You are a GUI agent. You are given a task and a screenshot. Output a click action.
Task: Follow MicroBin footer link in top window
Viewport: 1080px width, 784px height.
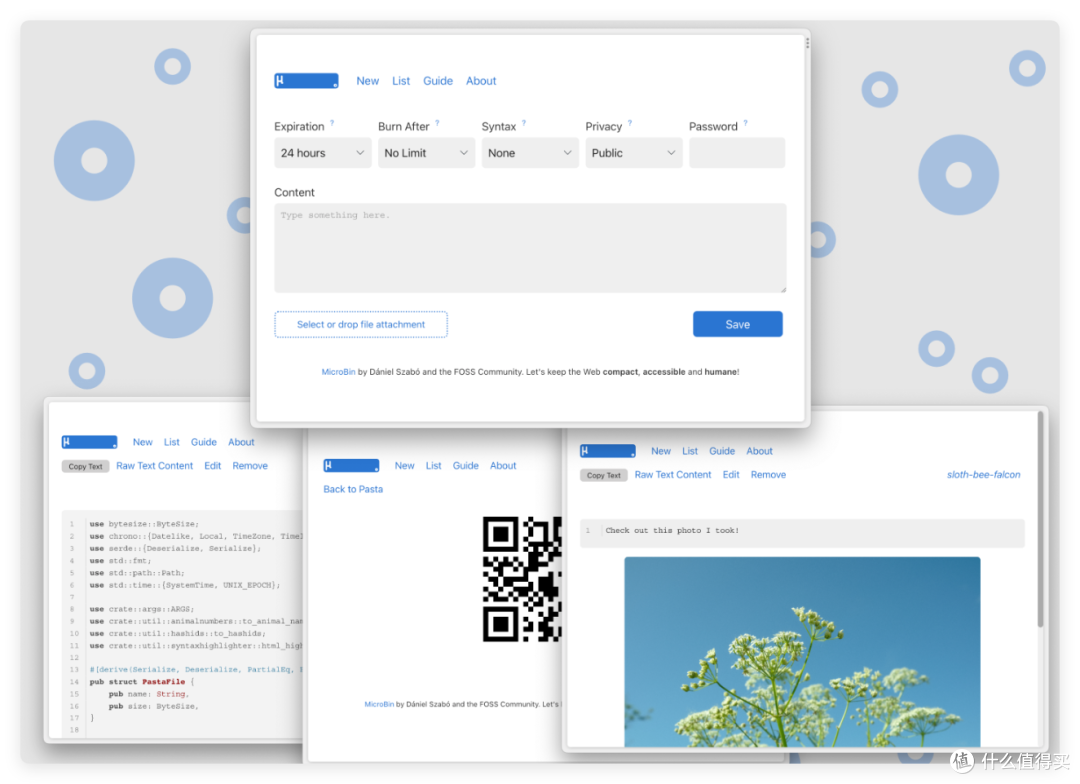338,372
